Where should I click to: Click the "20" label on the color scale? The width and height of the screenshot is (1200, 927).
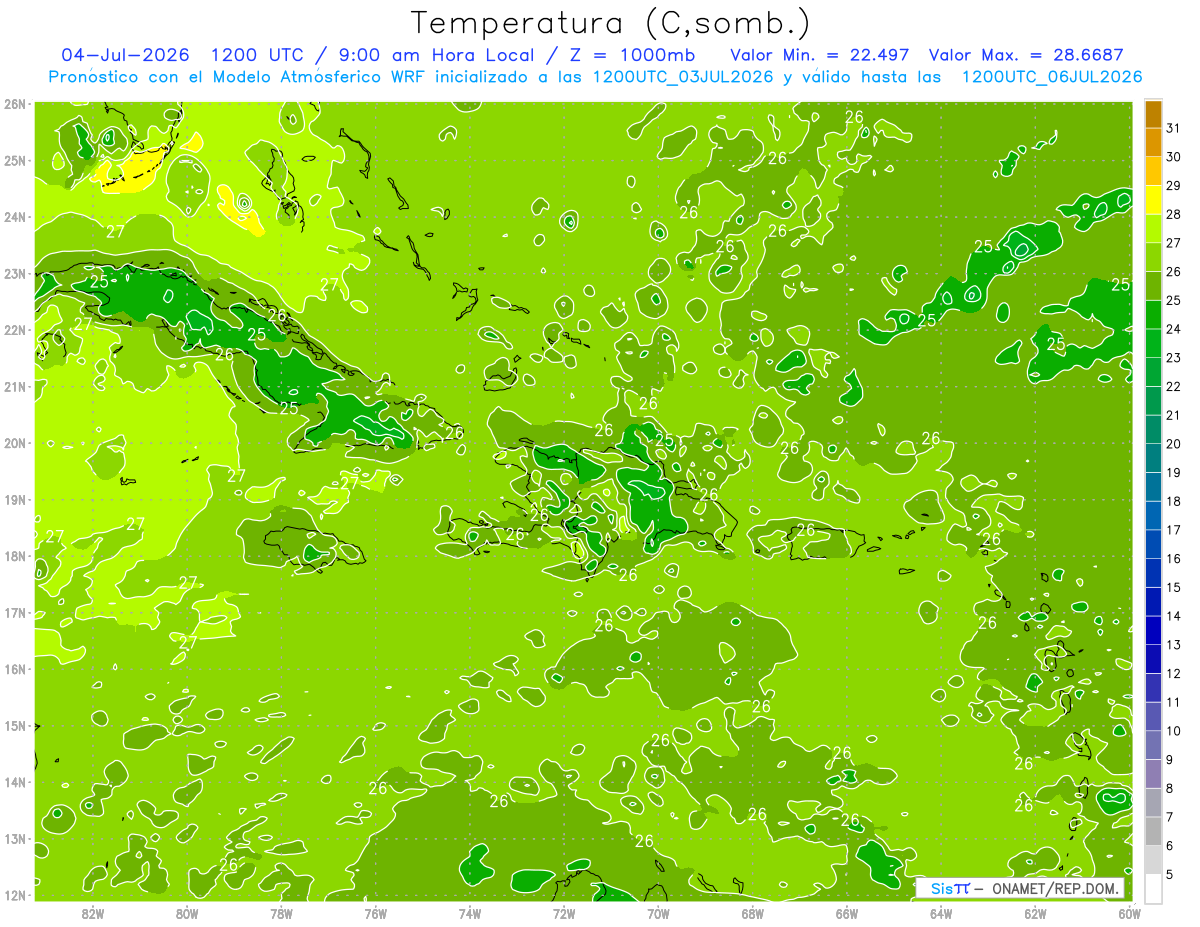click(1174, 444)
